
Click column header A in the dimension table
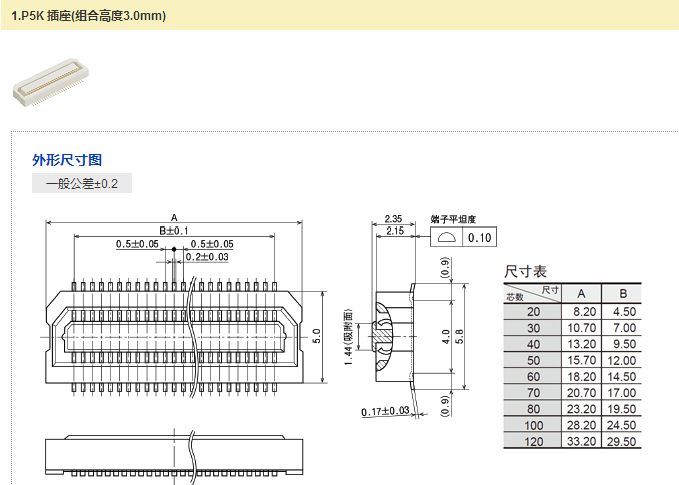pos(581,293)
